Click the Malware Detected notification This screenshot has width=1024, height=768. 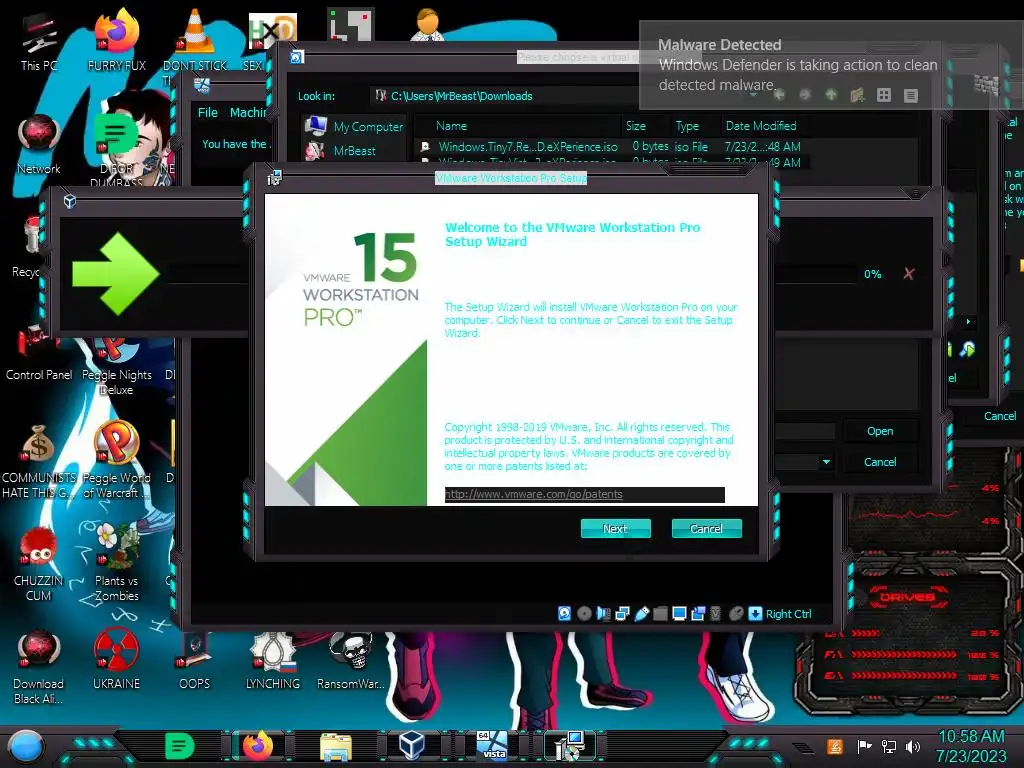(831, 65)
